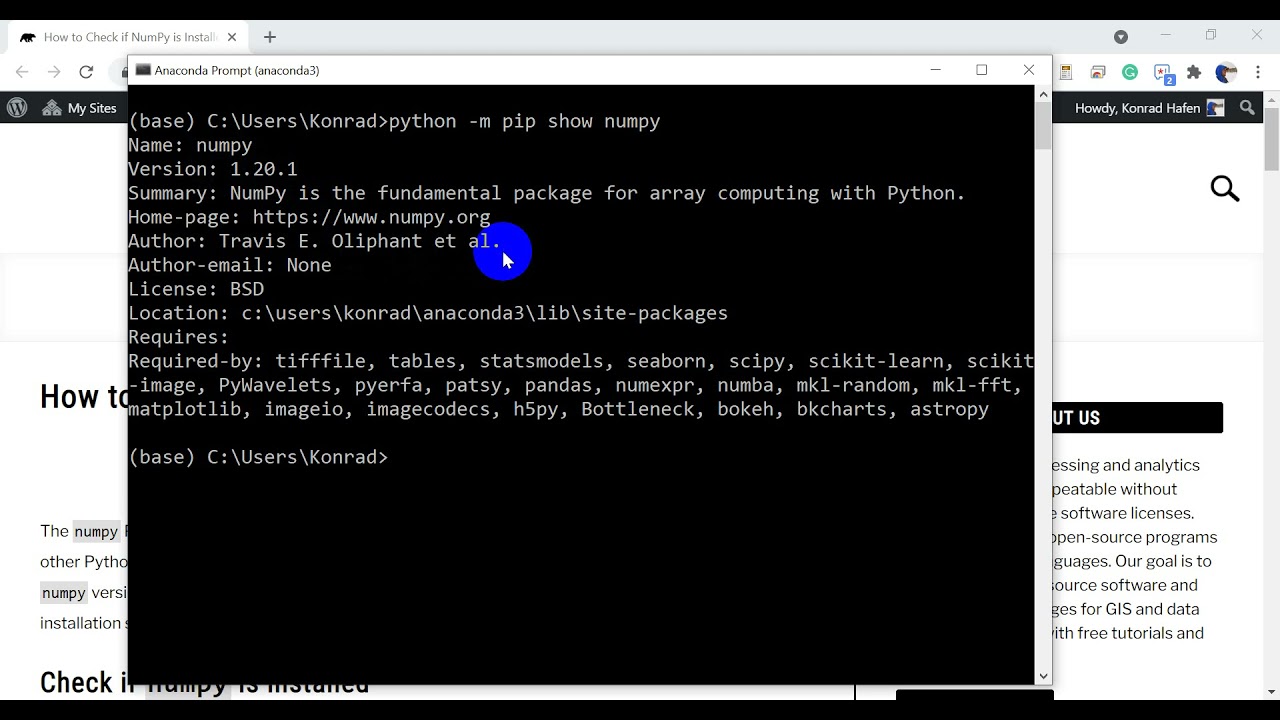This screenshot has height=720, width=1280.
Task: Select the 'How to Check if NumPy' tab
Action: coord(130,37)
